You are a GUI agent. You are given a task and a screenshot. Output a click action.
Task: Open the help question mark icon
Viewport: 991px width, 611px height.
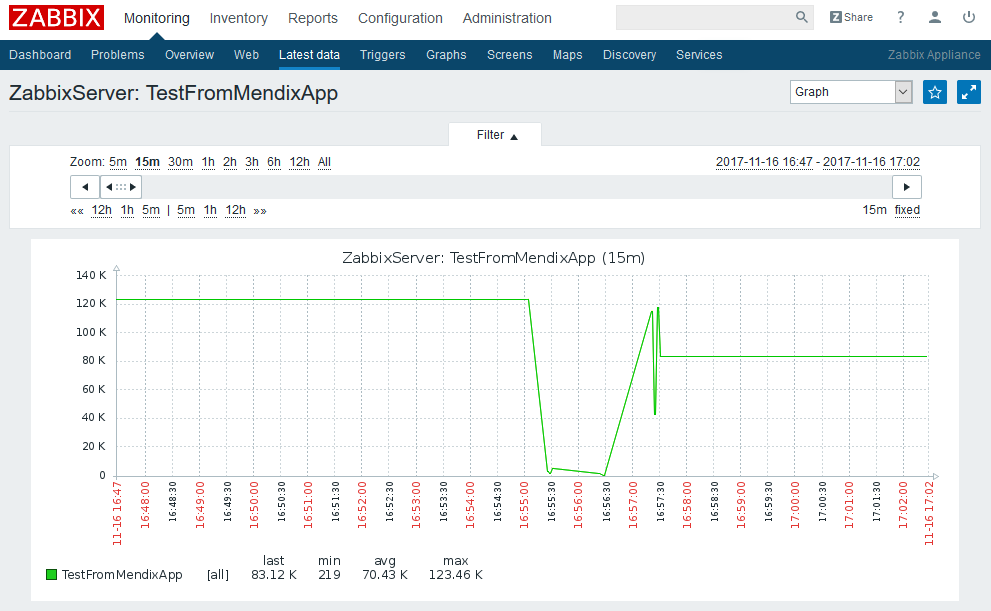901,18
